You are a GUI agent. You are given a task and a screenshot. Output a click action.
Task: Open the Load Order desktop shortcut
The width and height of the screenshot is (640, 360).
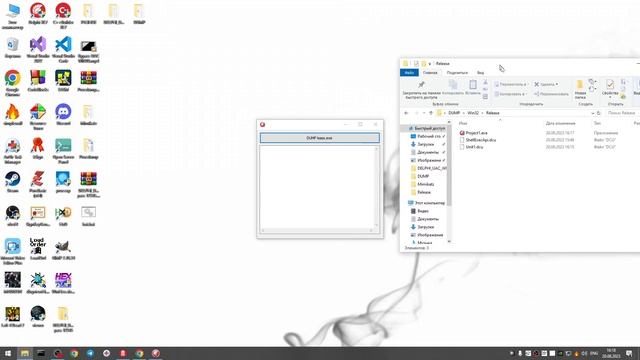point(38,249)
